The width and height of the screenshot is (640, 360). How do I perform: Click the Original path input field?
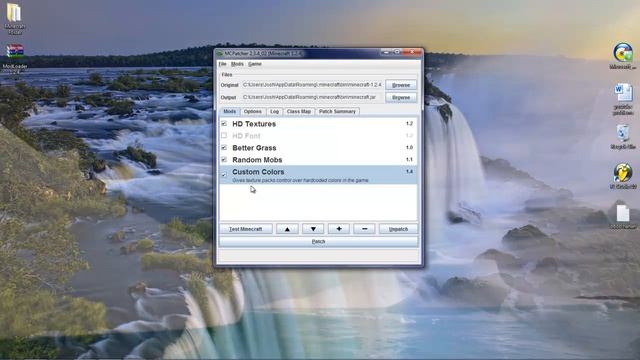(x=312, y=85)
